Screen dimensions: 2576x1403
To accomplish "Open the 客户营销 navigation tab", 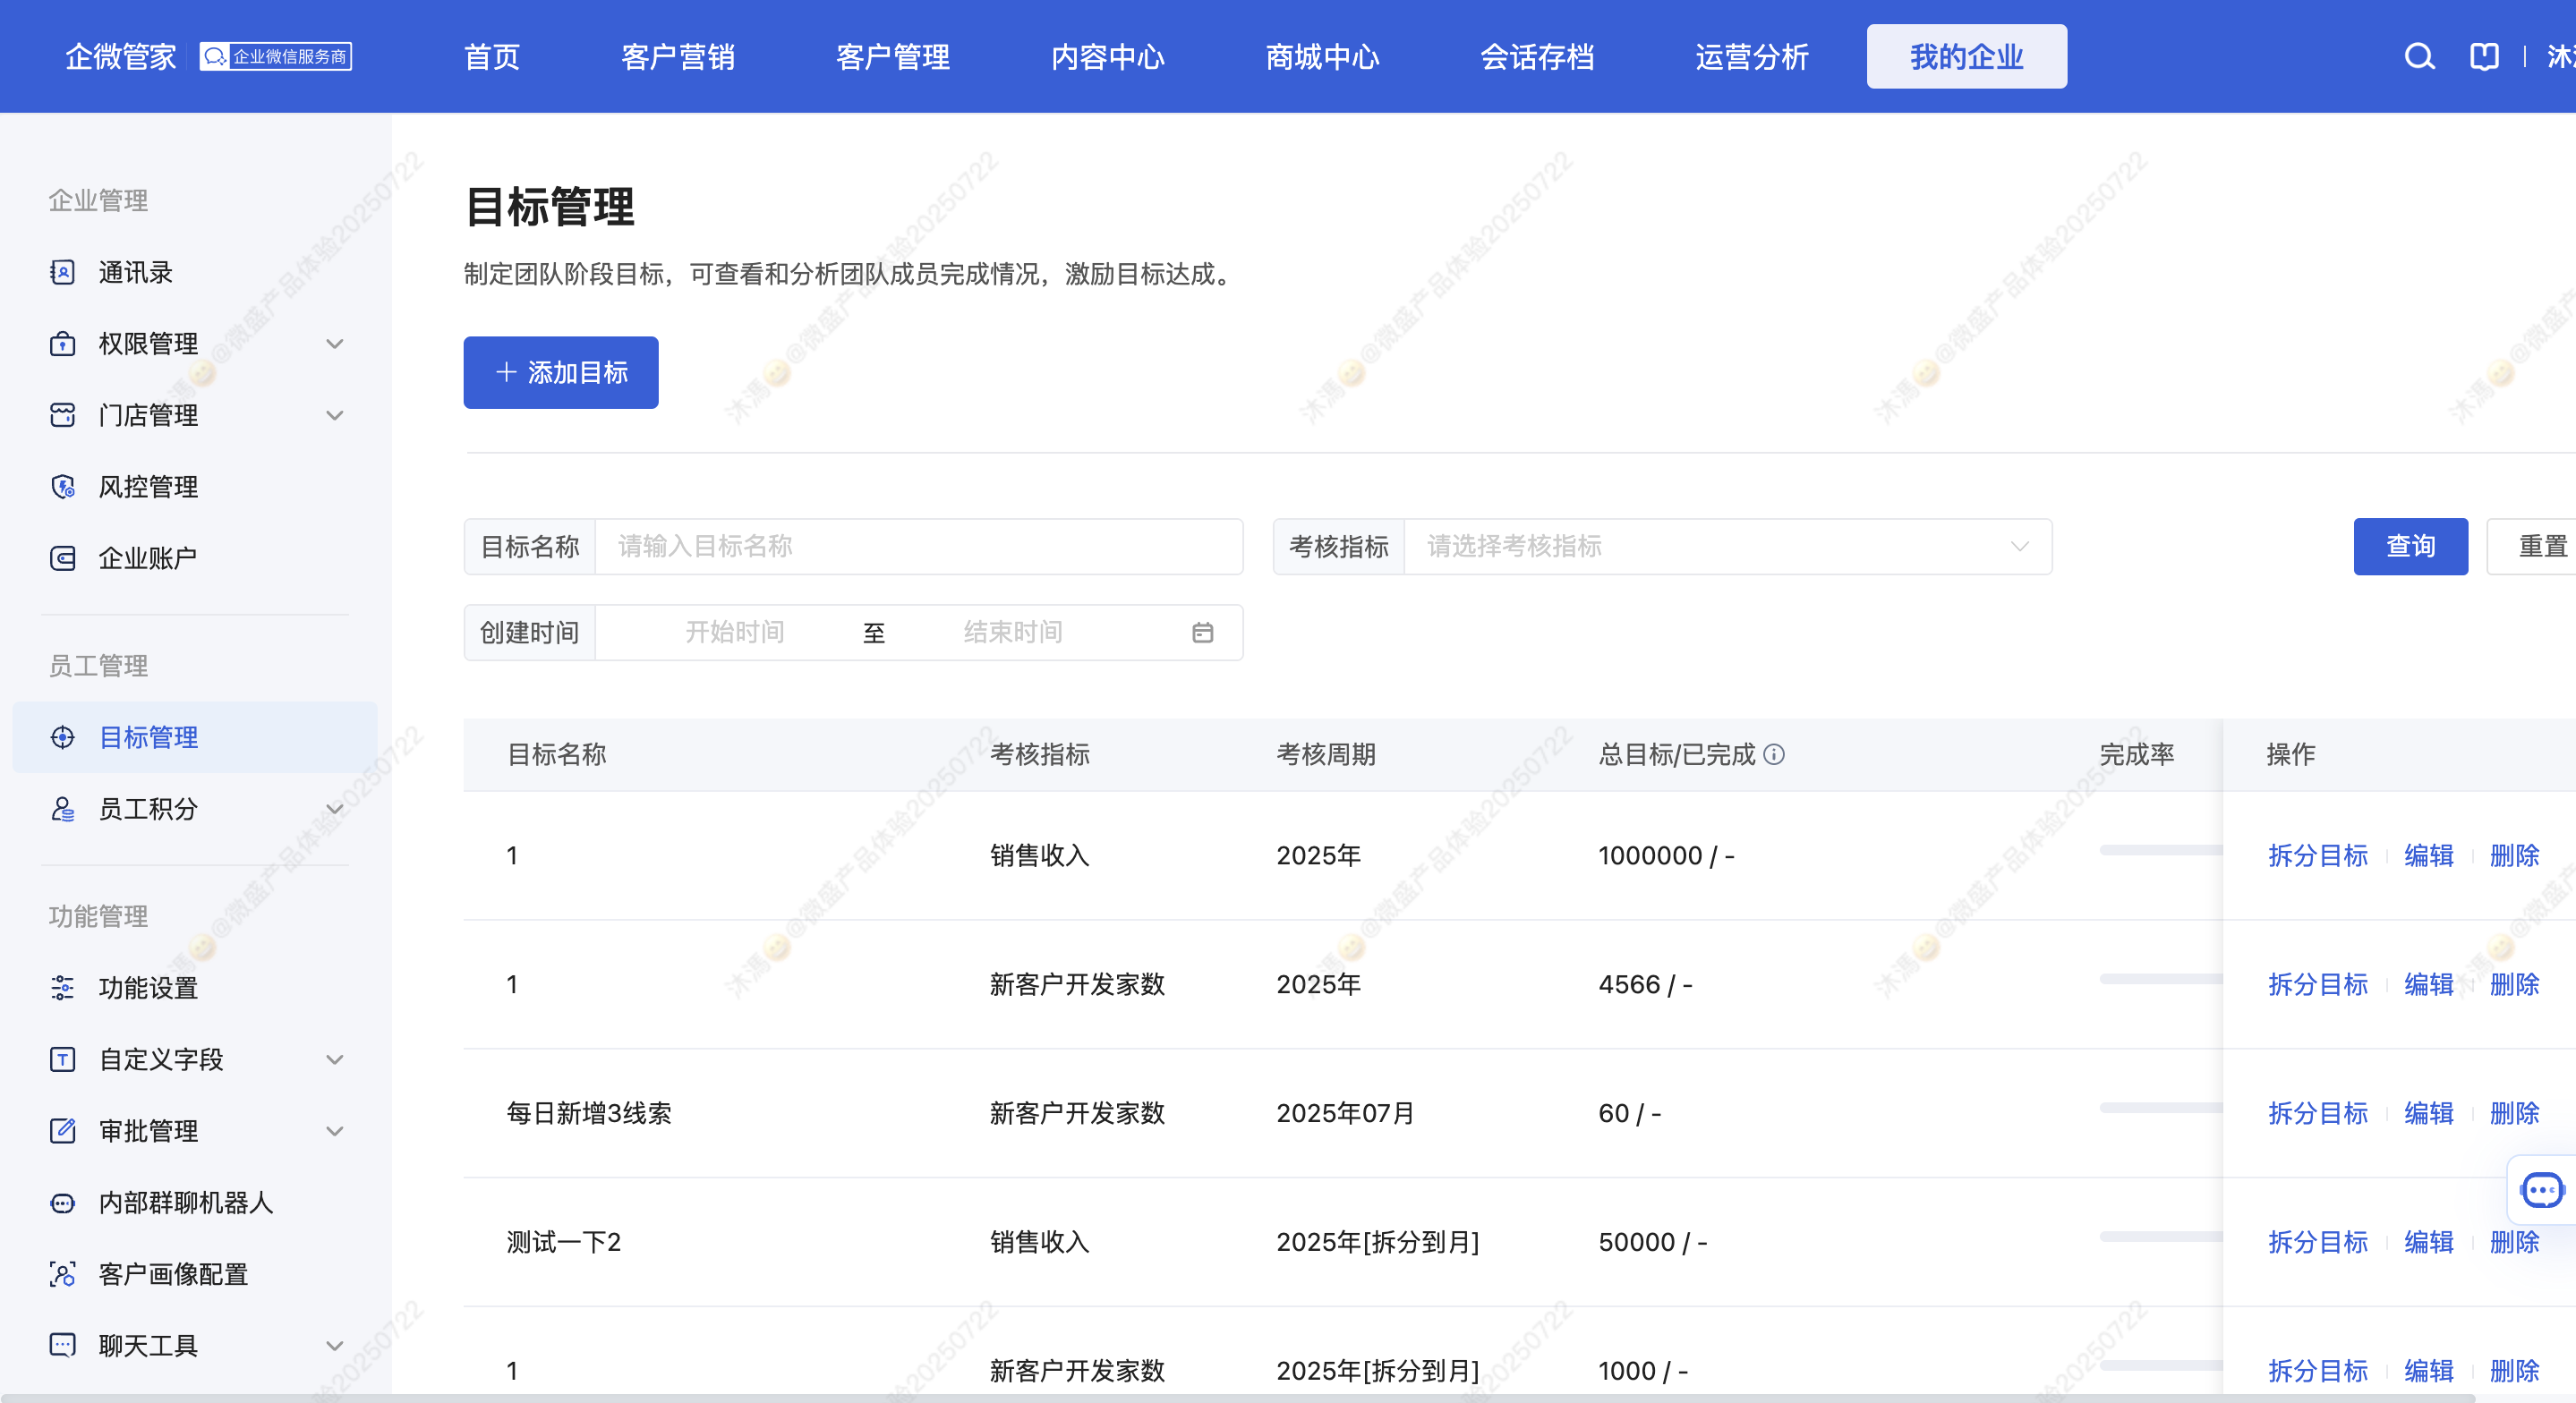I will tap(678, 57).
